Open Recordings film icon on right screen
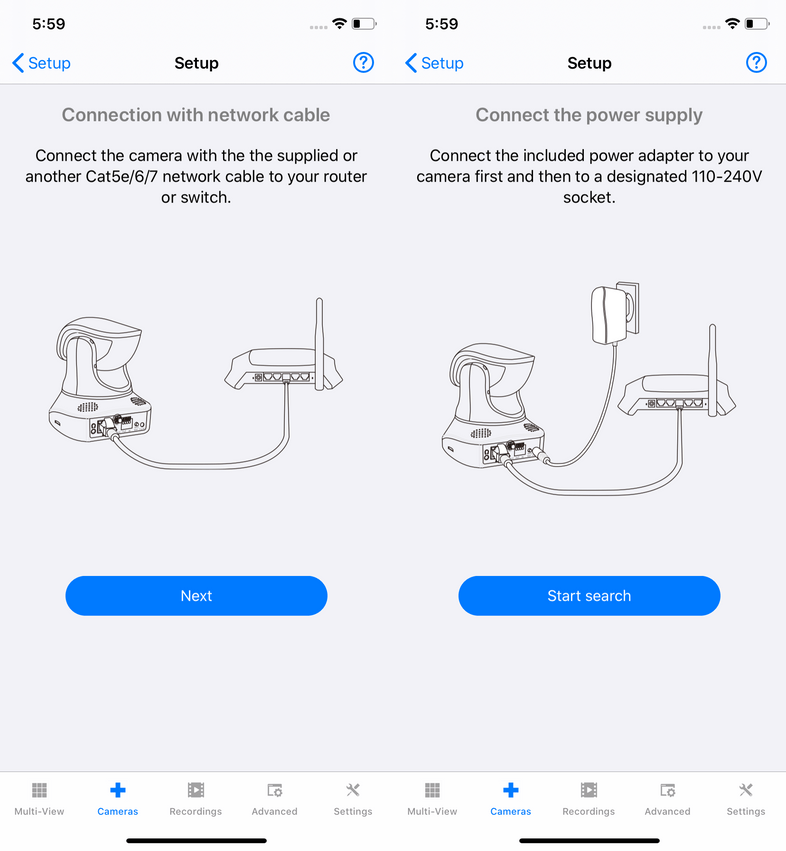The image size is (786, 851). (x=589, y=790)
